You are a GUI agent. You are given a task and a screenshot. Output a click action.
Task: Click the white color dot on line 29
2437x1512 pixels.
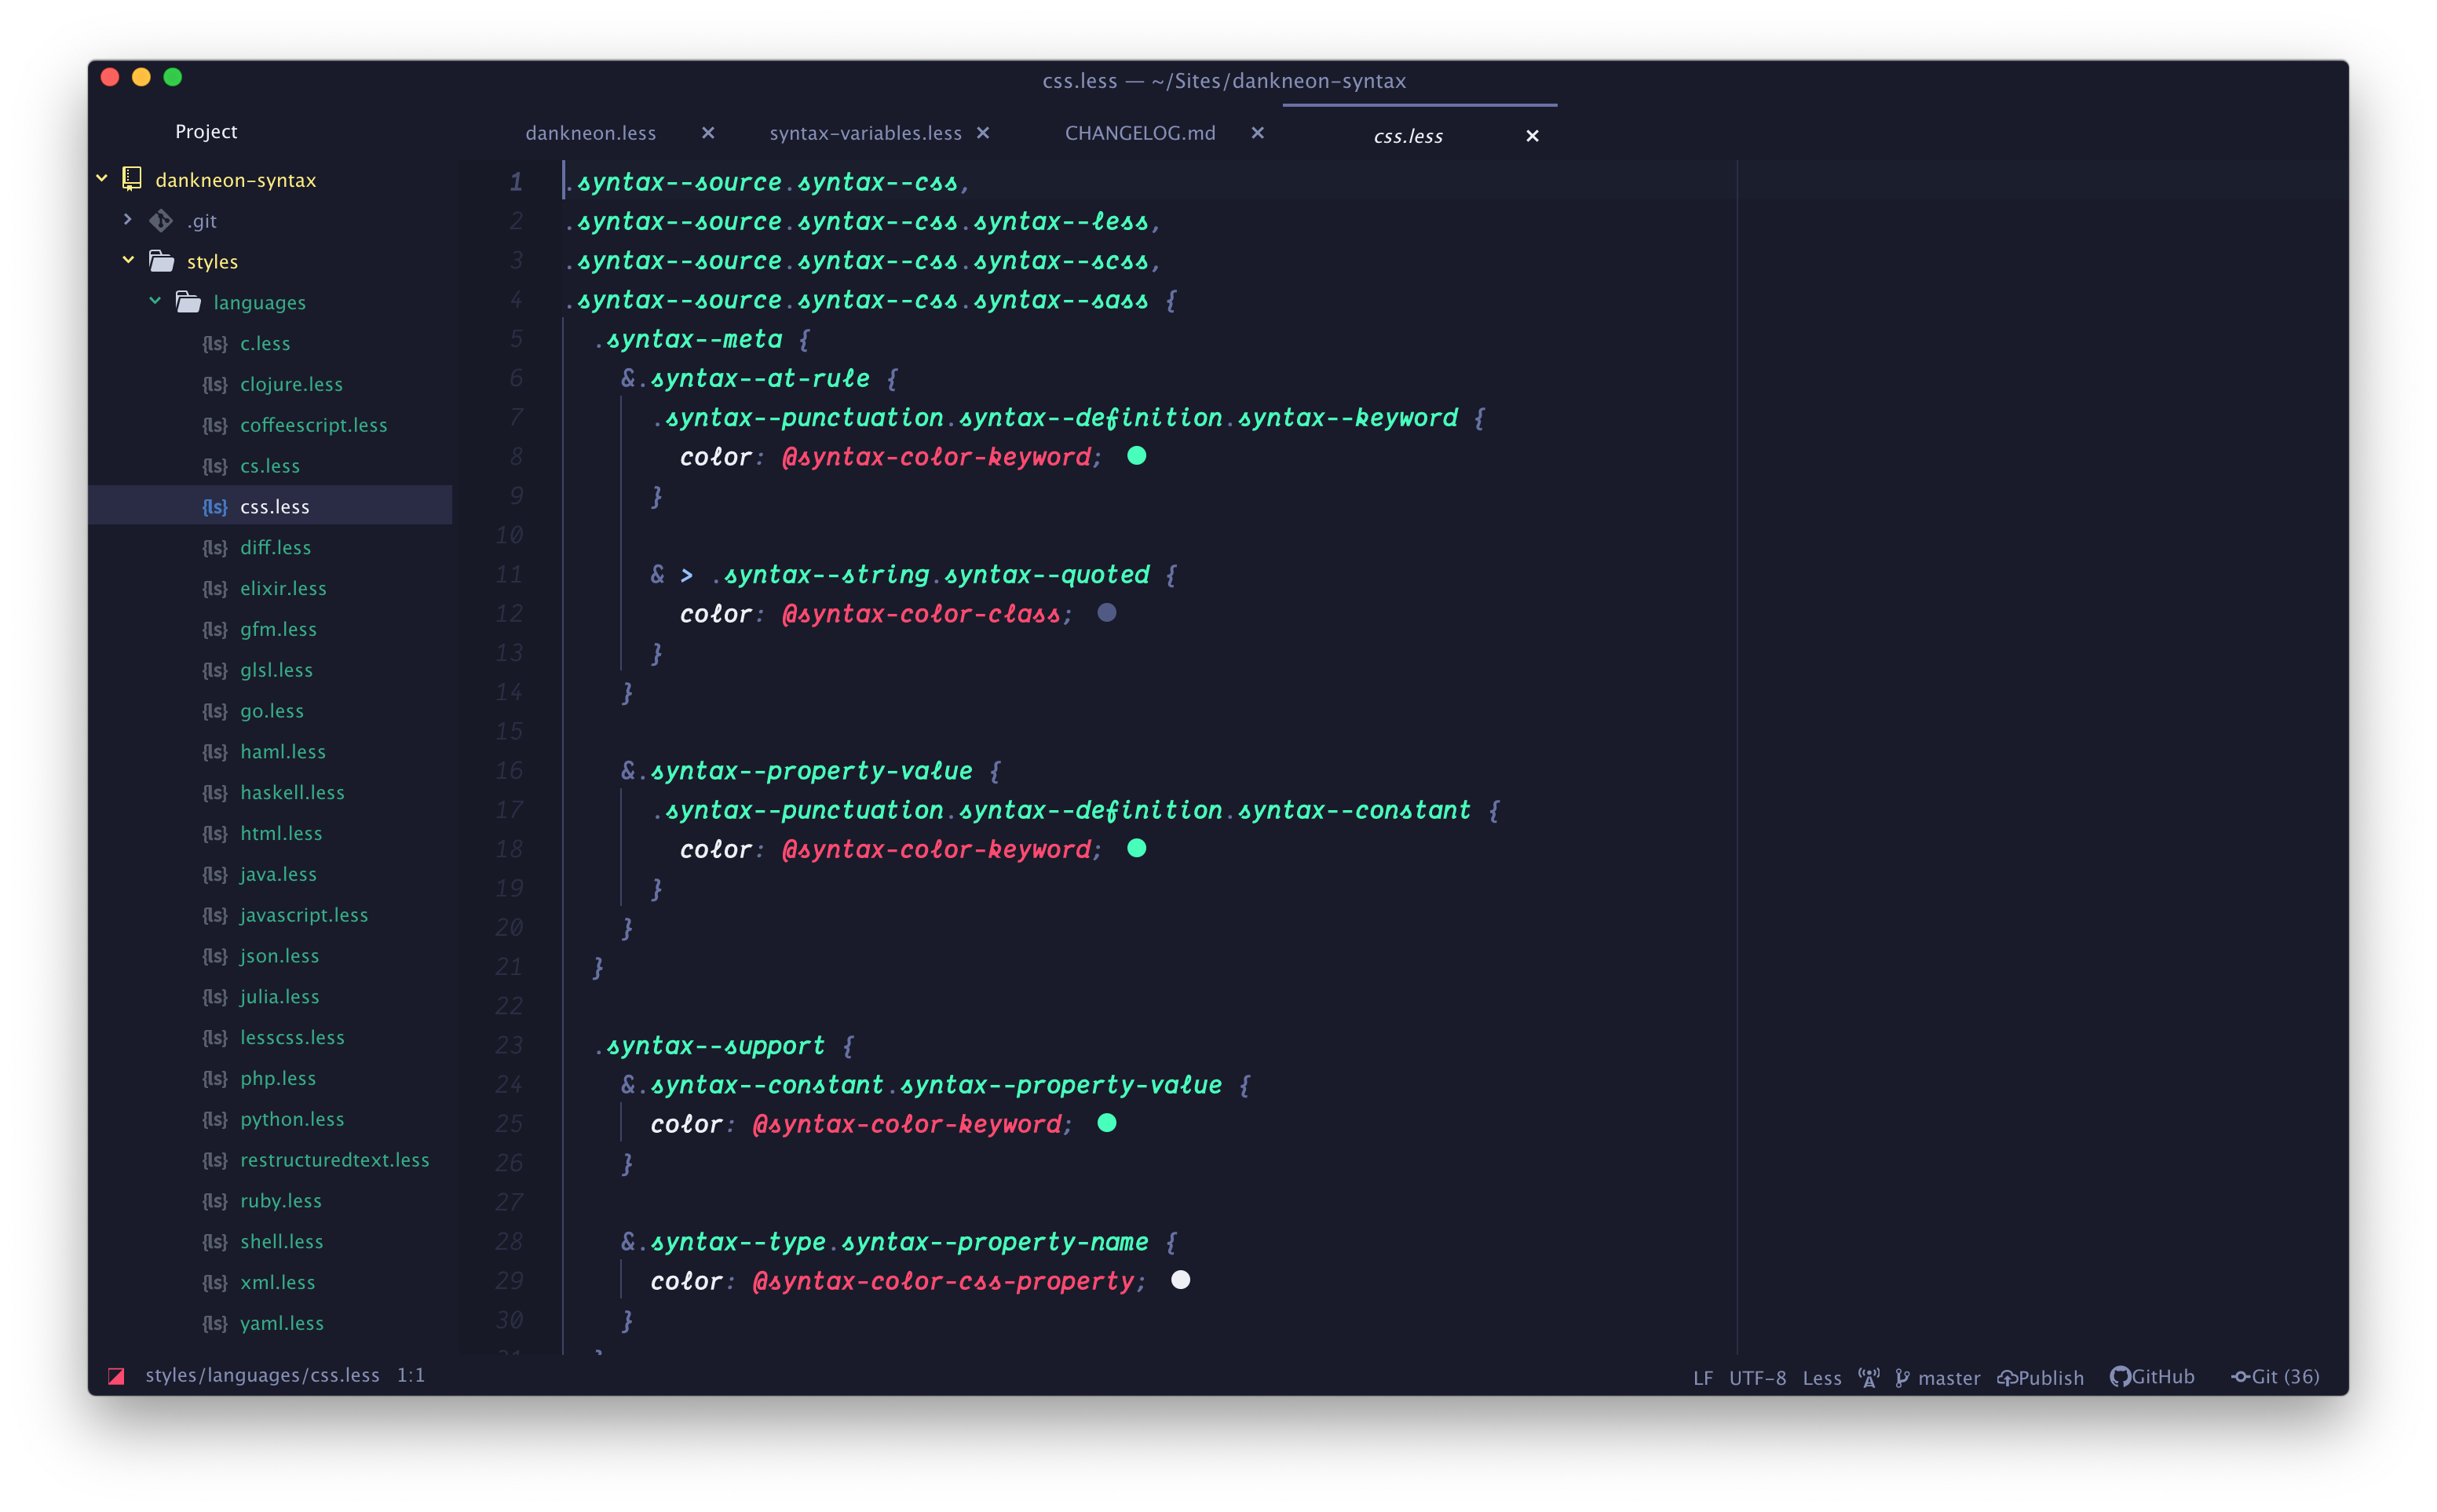(x=1180, y=1280)
